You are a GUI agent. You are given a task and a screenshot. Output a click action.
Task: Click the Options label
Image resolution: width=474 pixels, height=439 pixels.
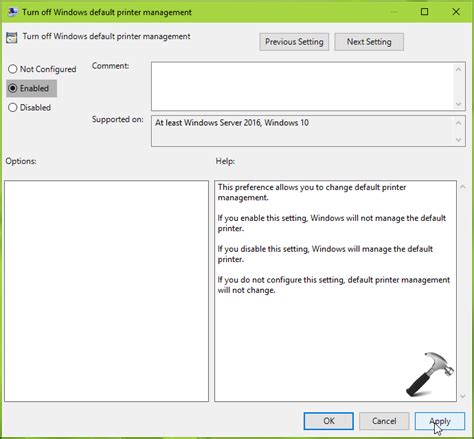pos(21,161)
